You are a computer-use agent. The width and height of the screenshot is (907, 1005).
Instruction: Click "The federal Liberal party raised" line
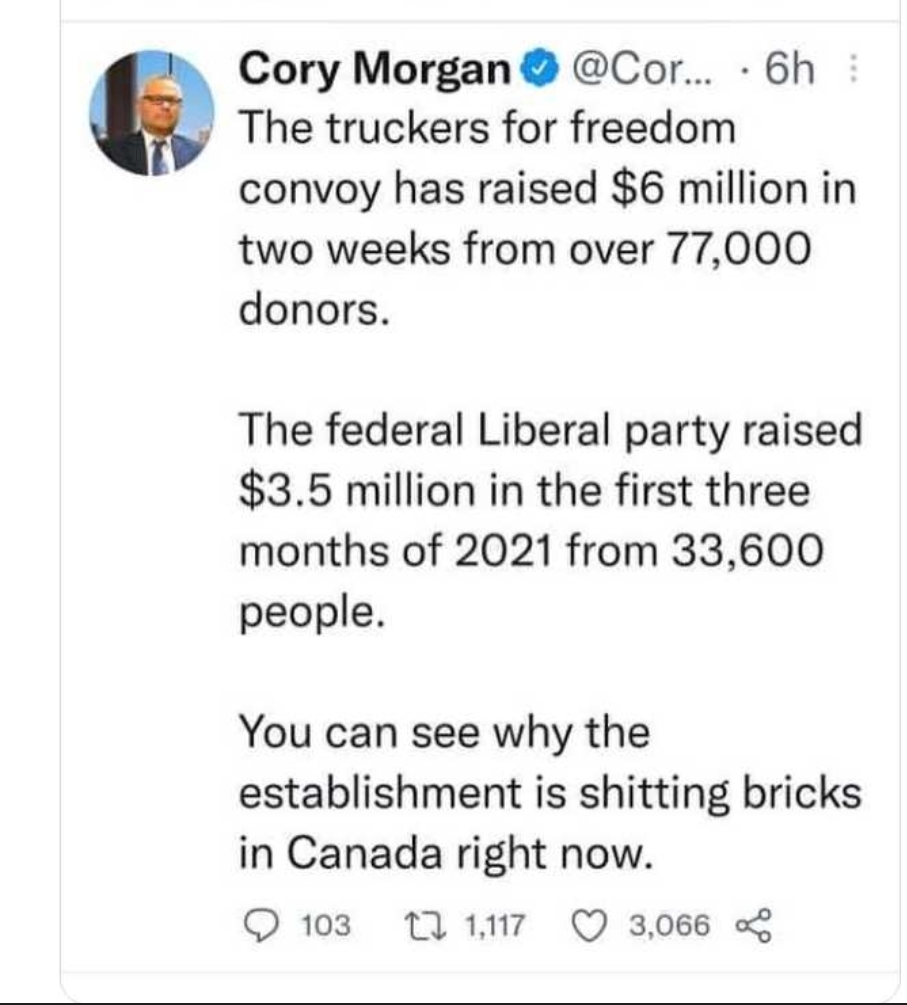pos(549,432)
